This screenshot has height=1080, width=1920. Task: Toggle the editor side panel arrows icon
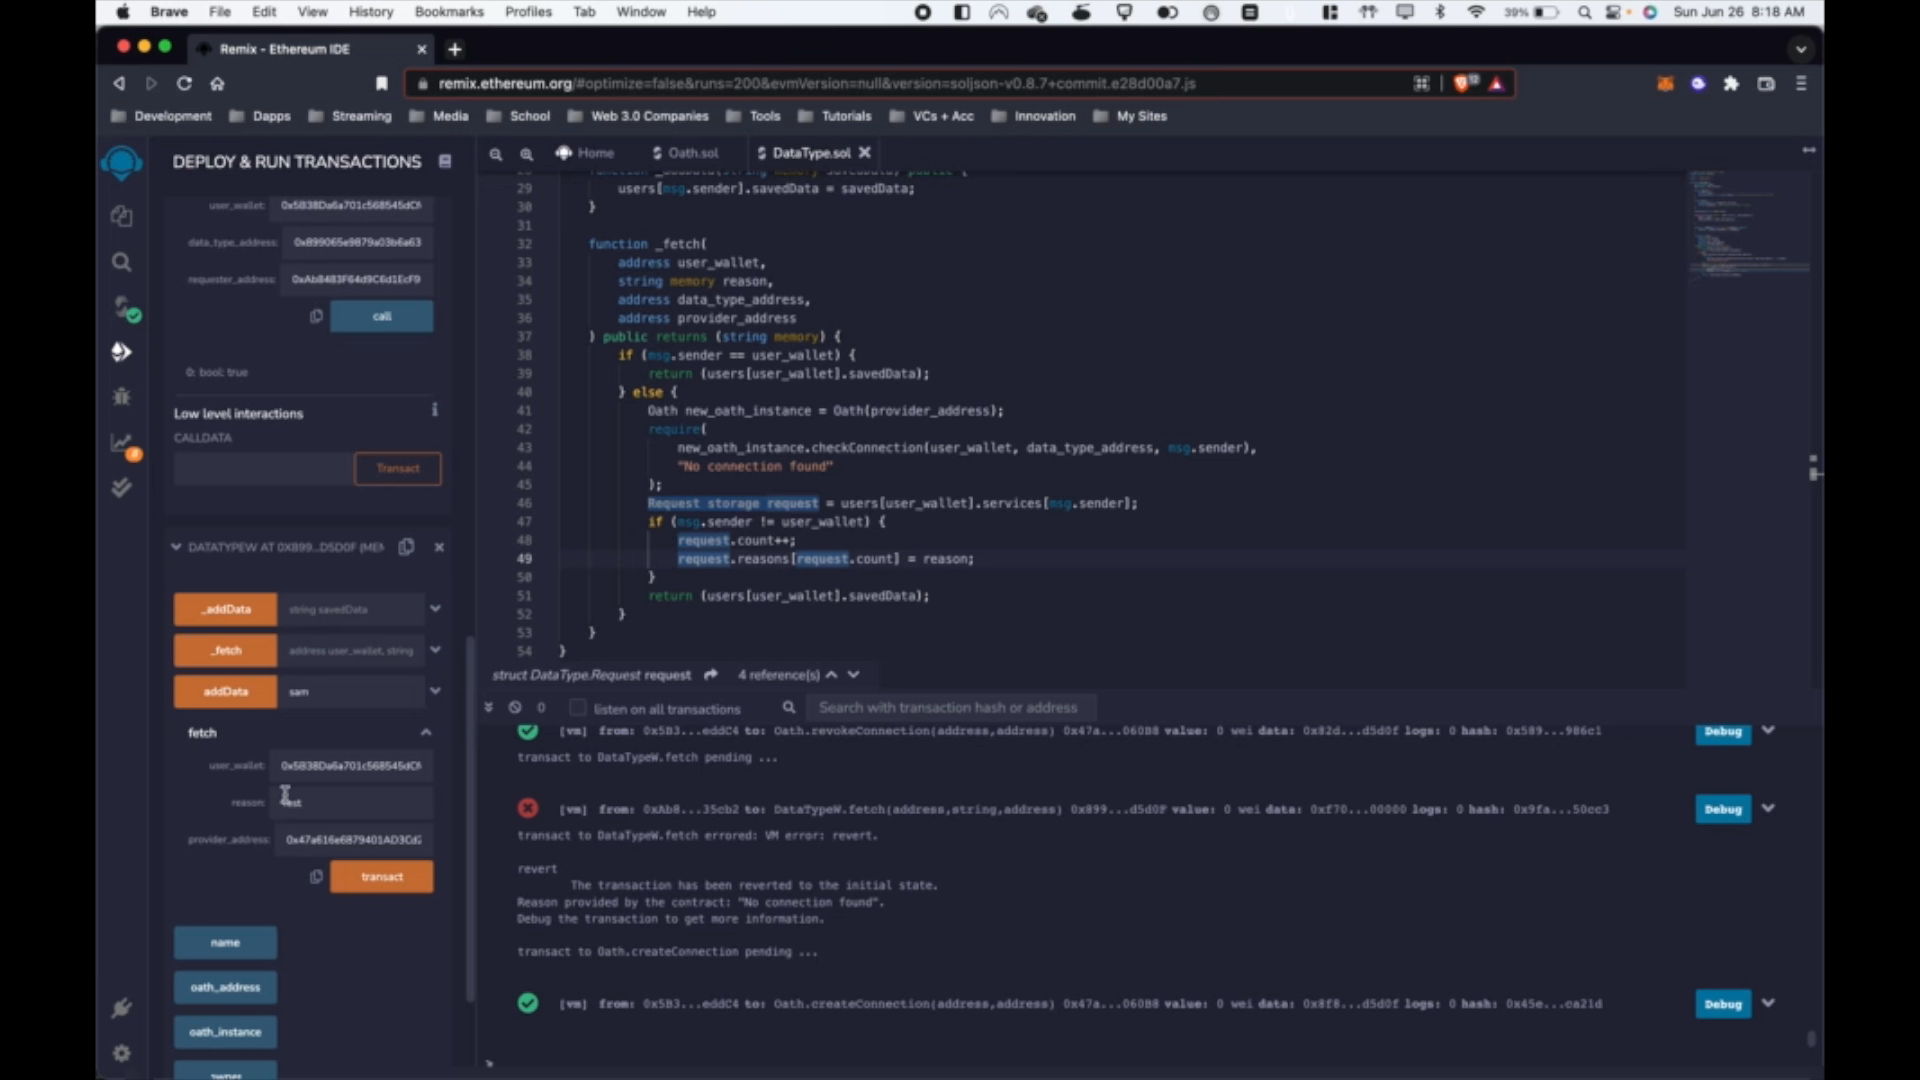(x=1808, y=150)
